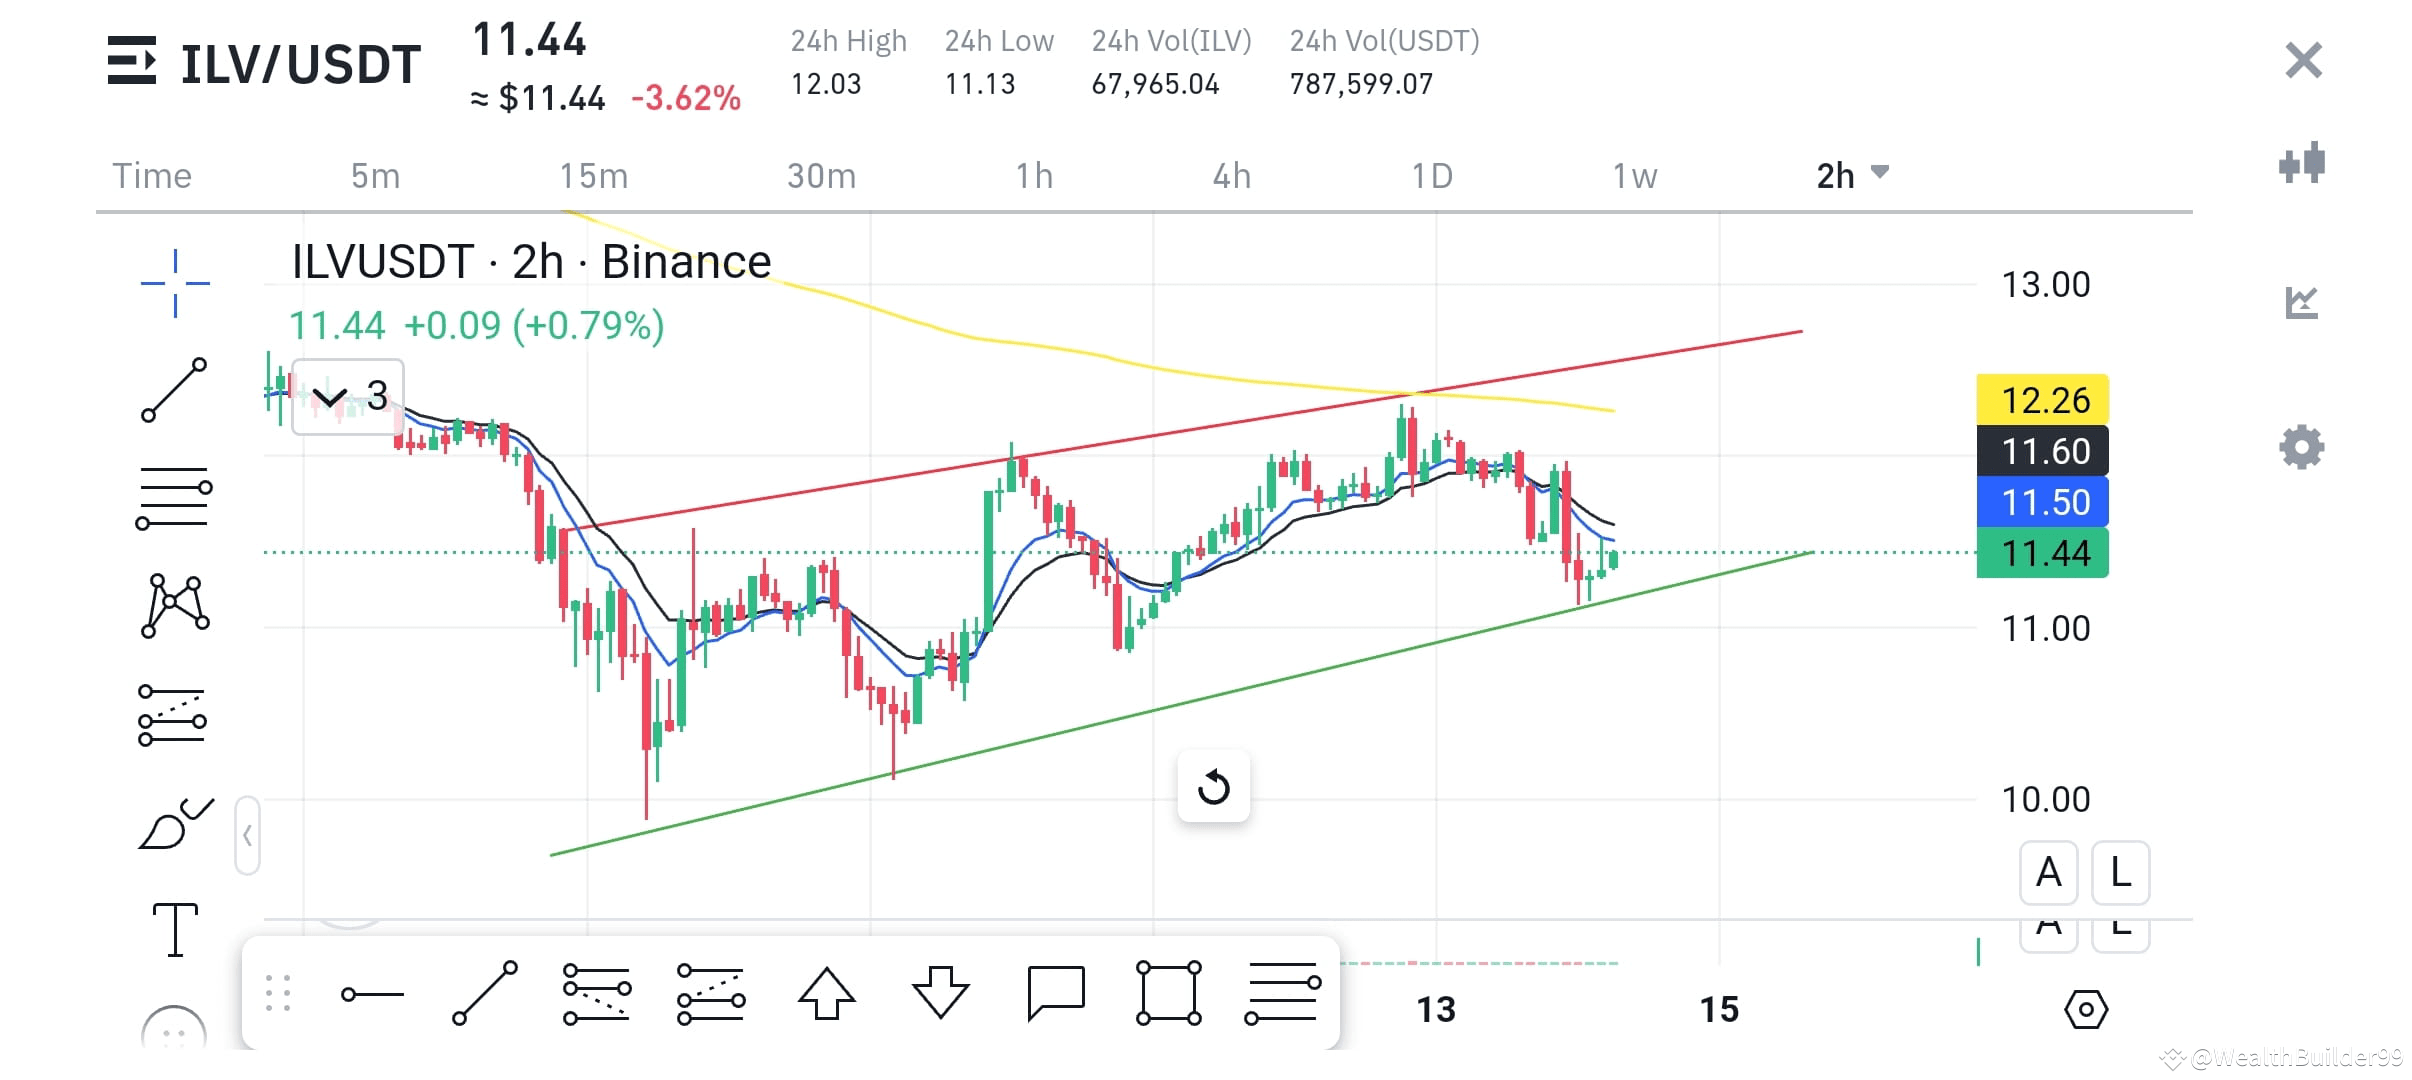Select the XABCD pattern drawing tool
Screen dimensions: 2412x1080
coord(175,605)
